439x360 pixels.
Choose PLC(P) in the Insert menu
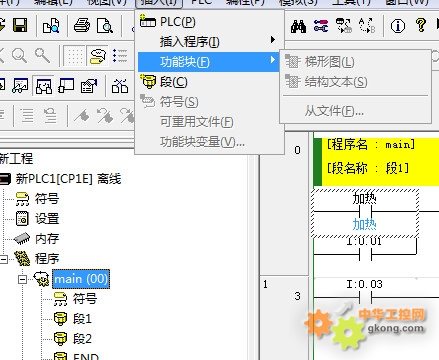tap(209, 22)
